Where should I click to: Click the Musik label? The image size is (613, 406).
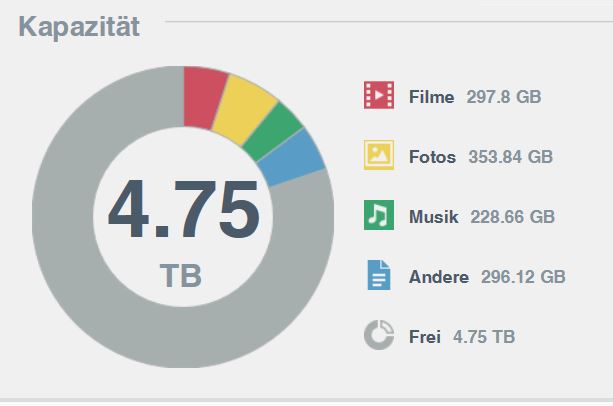tap(434, 217)
